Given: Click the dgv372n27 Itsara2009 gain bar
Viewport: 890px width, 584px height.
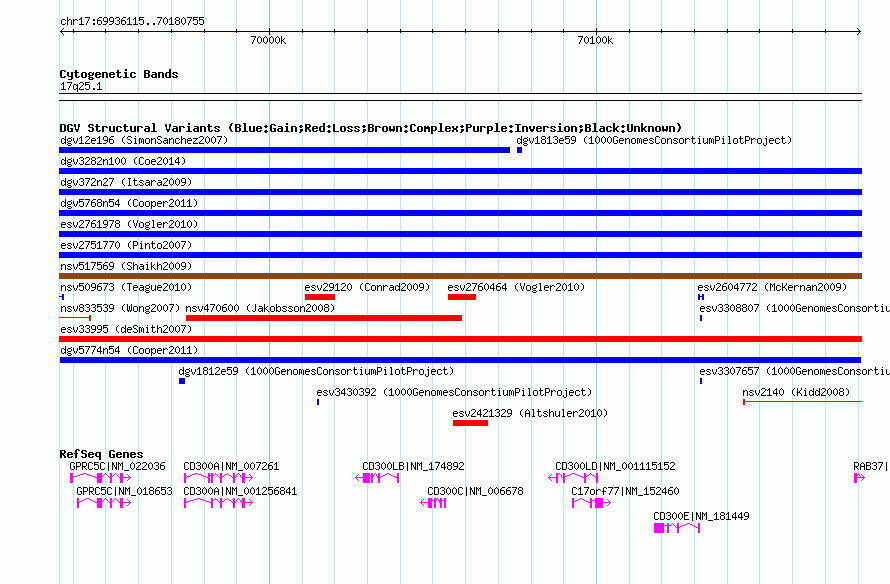Looking at the screenshot, I should (x=460, y=192).
